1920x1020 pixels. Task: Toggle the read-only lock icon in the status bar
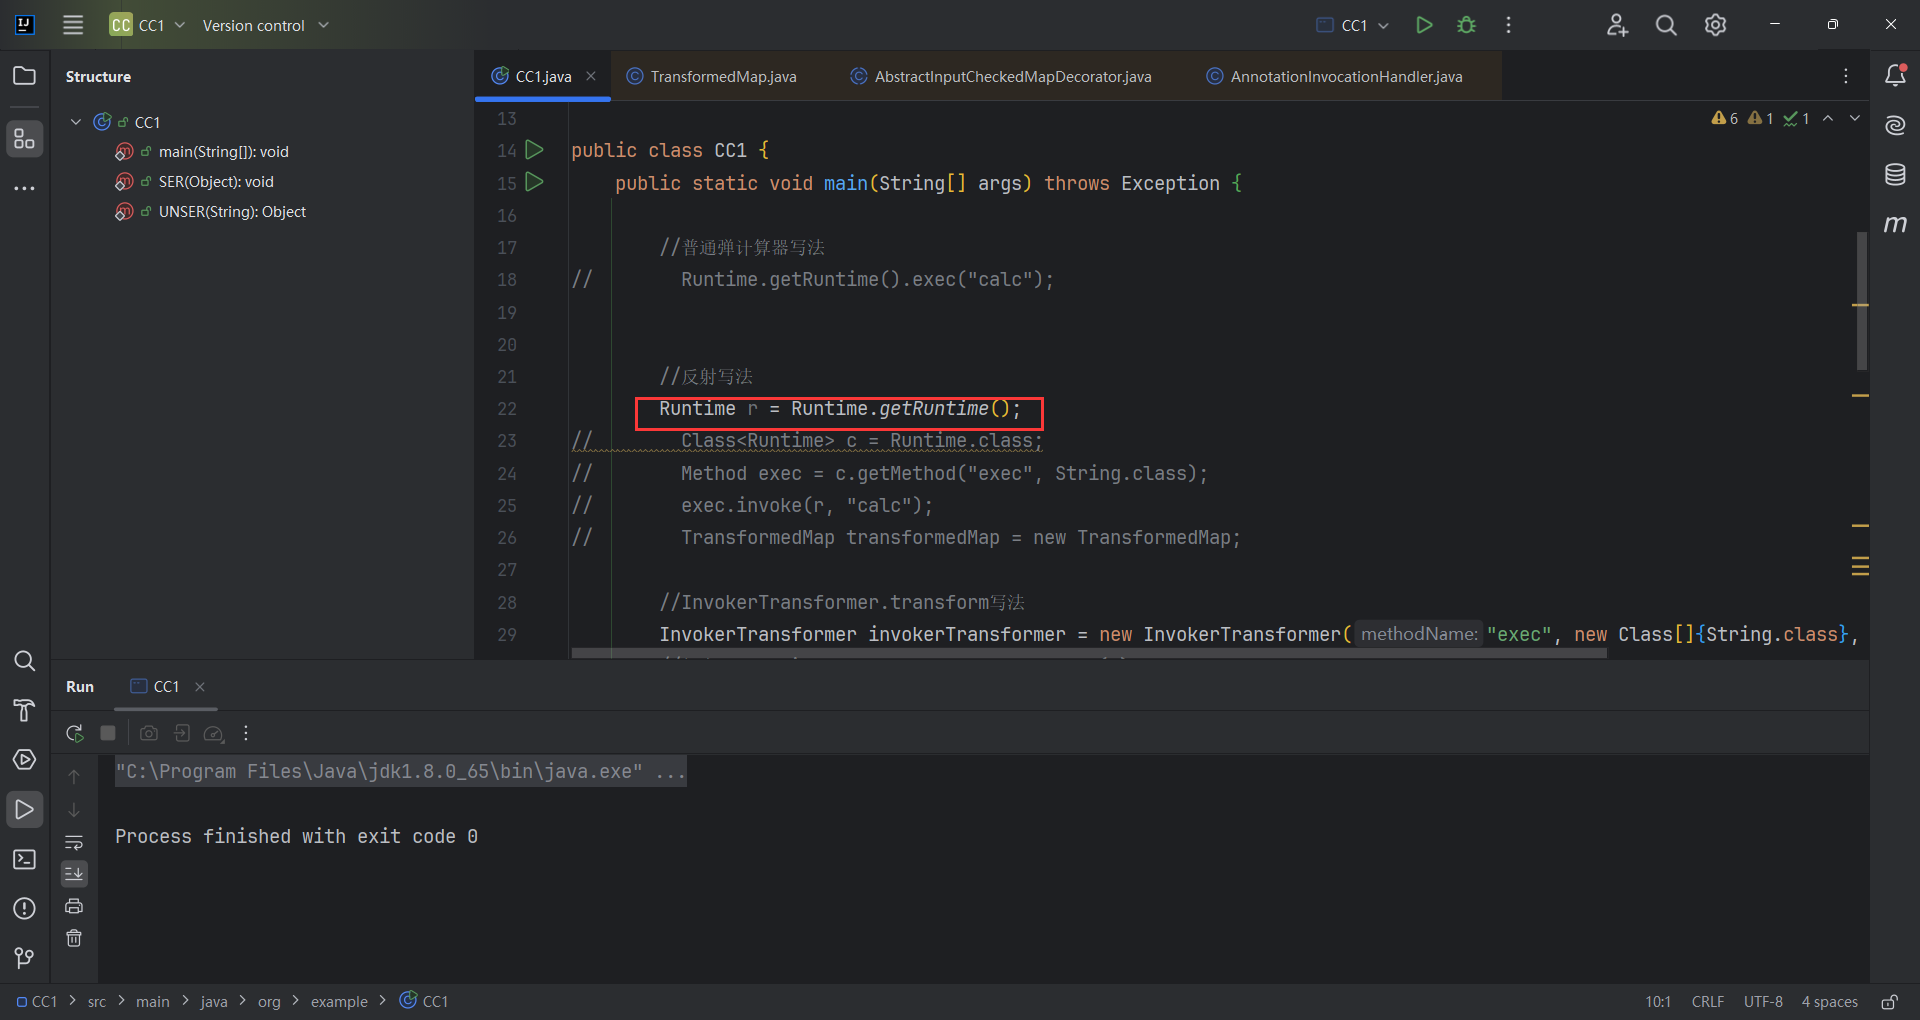(x=1889, y=1001)
